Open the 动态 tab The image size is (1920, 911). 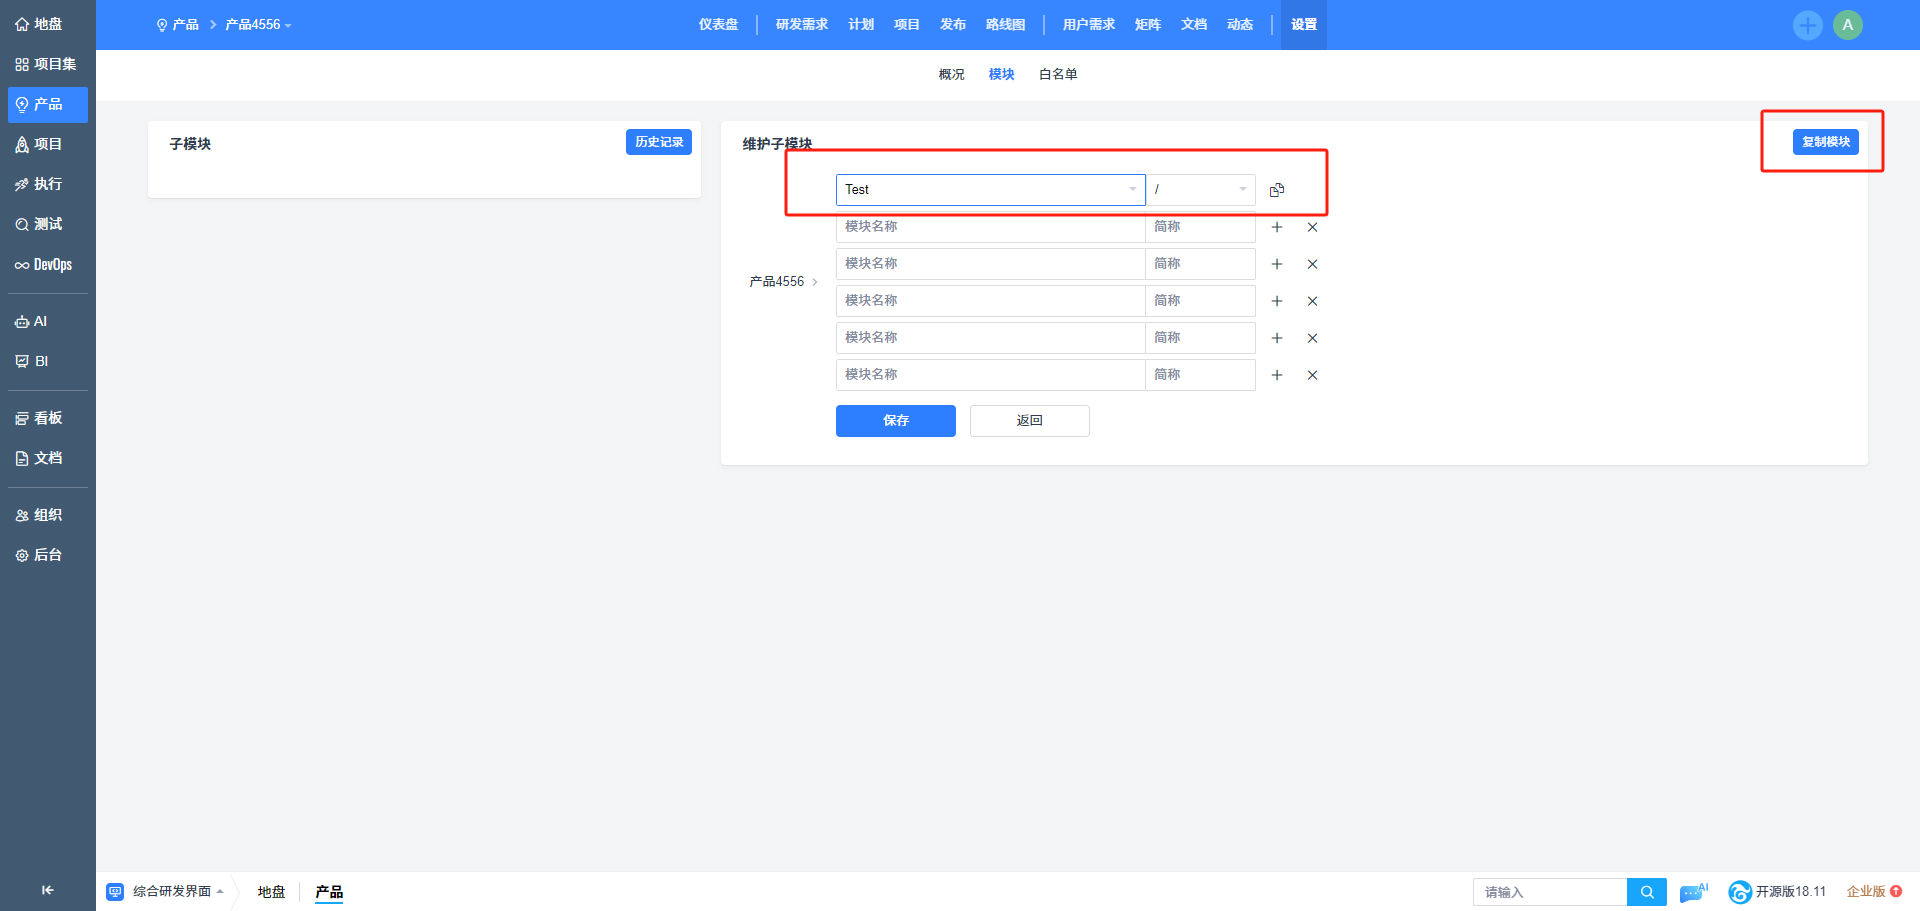click(1240, 25)
